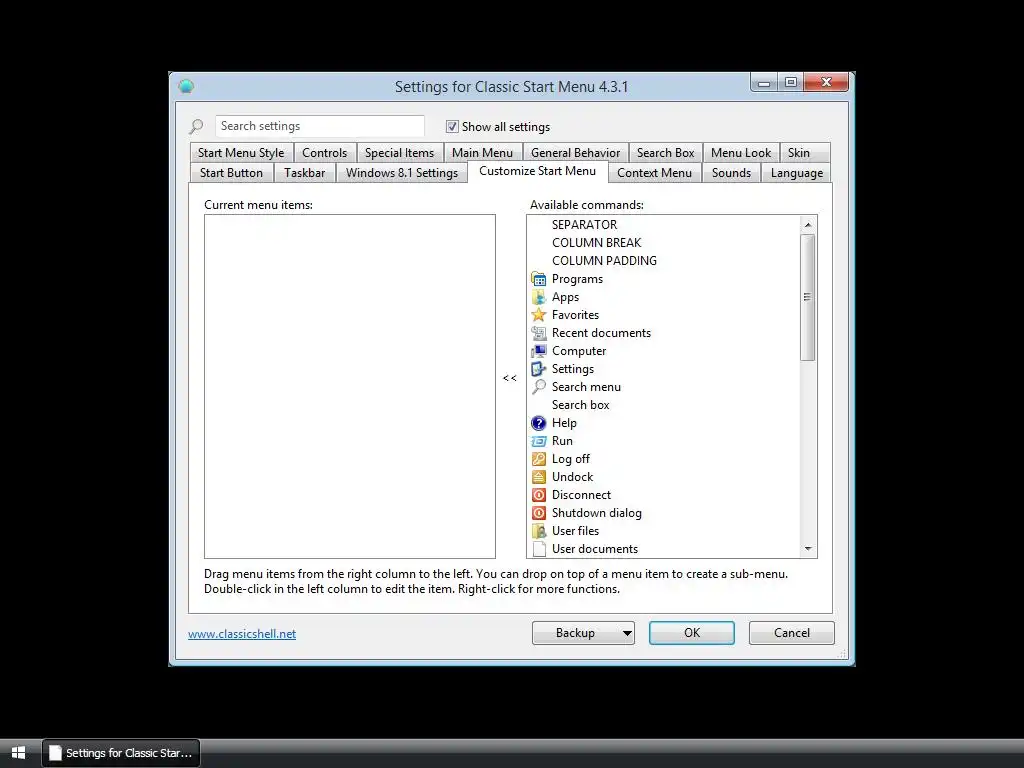Image resolution: width=1024 pixels, height=768 pixels.
Task: Click the scroll down arrow in Available commands
Action: (x=808, y=549)
